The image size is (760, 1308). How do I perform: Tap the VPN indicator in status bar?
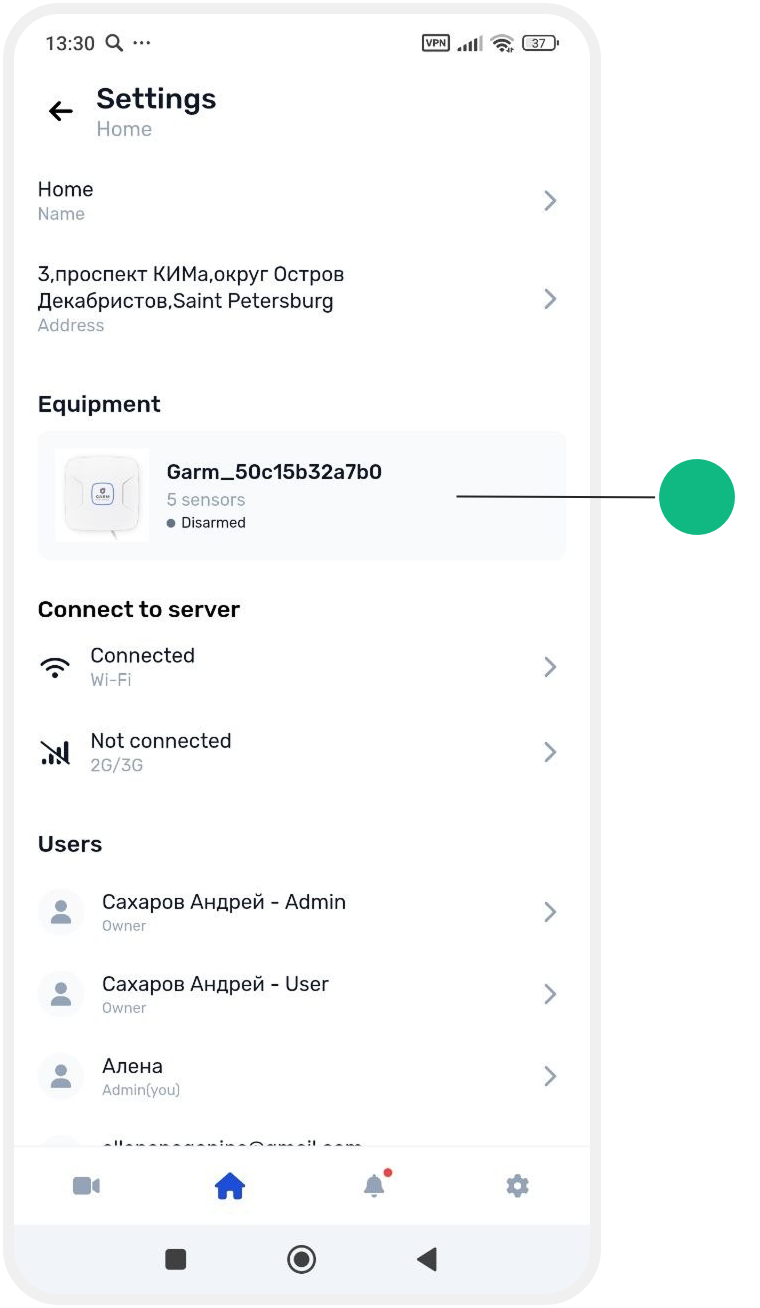click(x=436, y=43)
